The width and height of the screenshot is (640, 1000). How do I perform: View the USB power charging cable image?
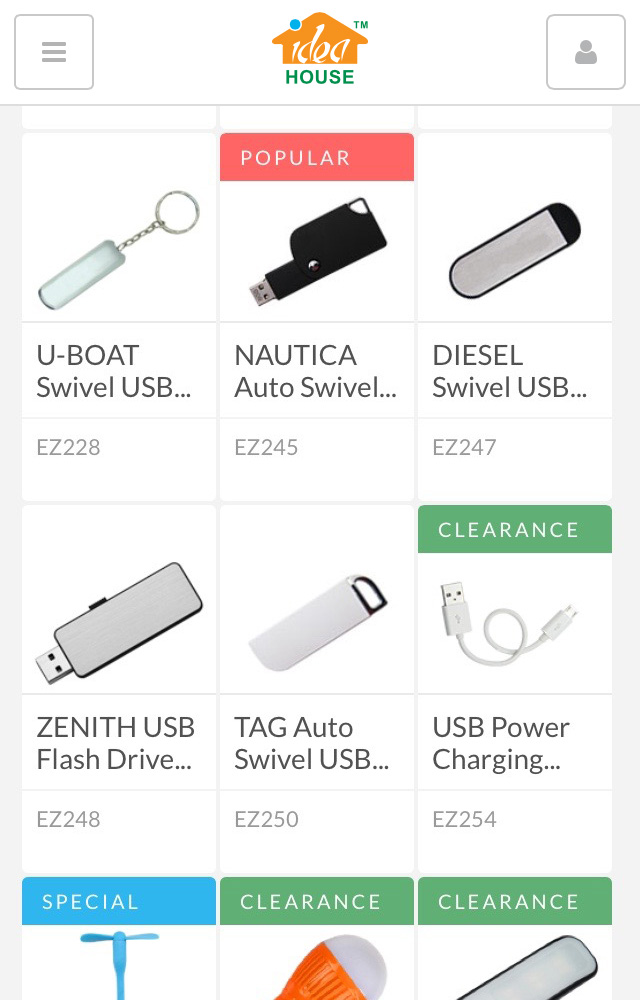point(510,622)
